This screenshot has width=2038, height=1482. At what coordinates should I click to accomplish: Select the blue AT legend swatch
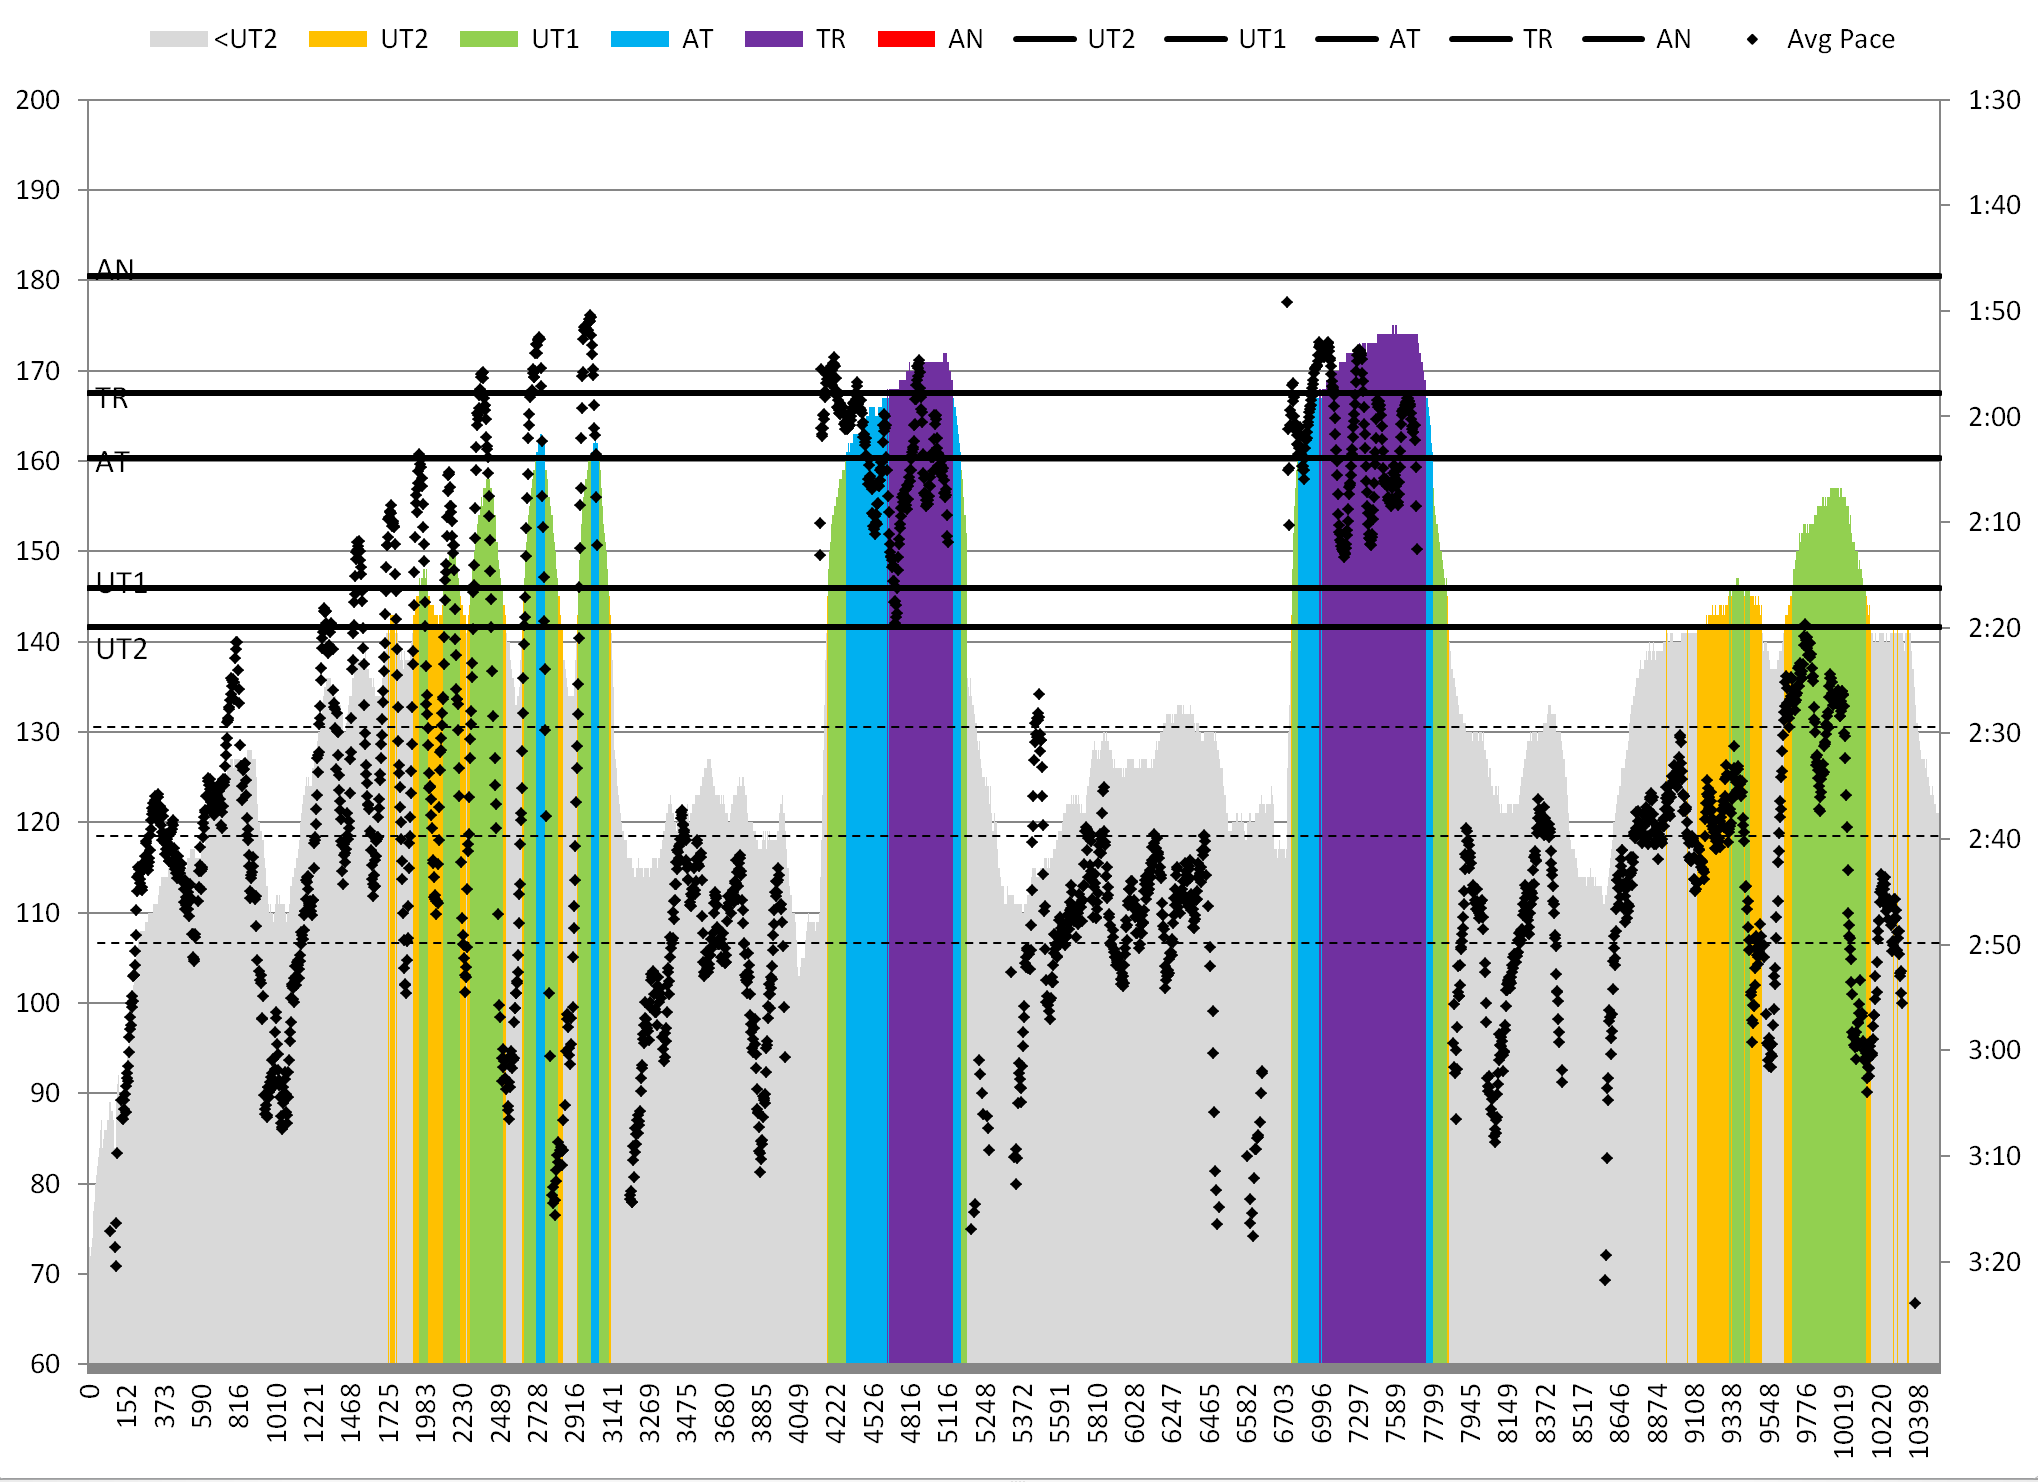click(639, 39)
